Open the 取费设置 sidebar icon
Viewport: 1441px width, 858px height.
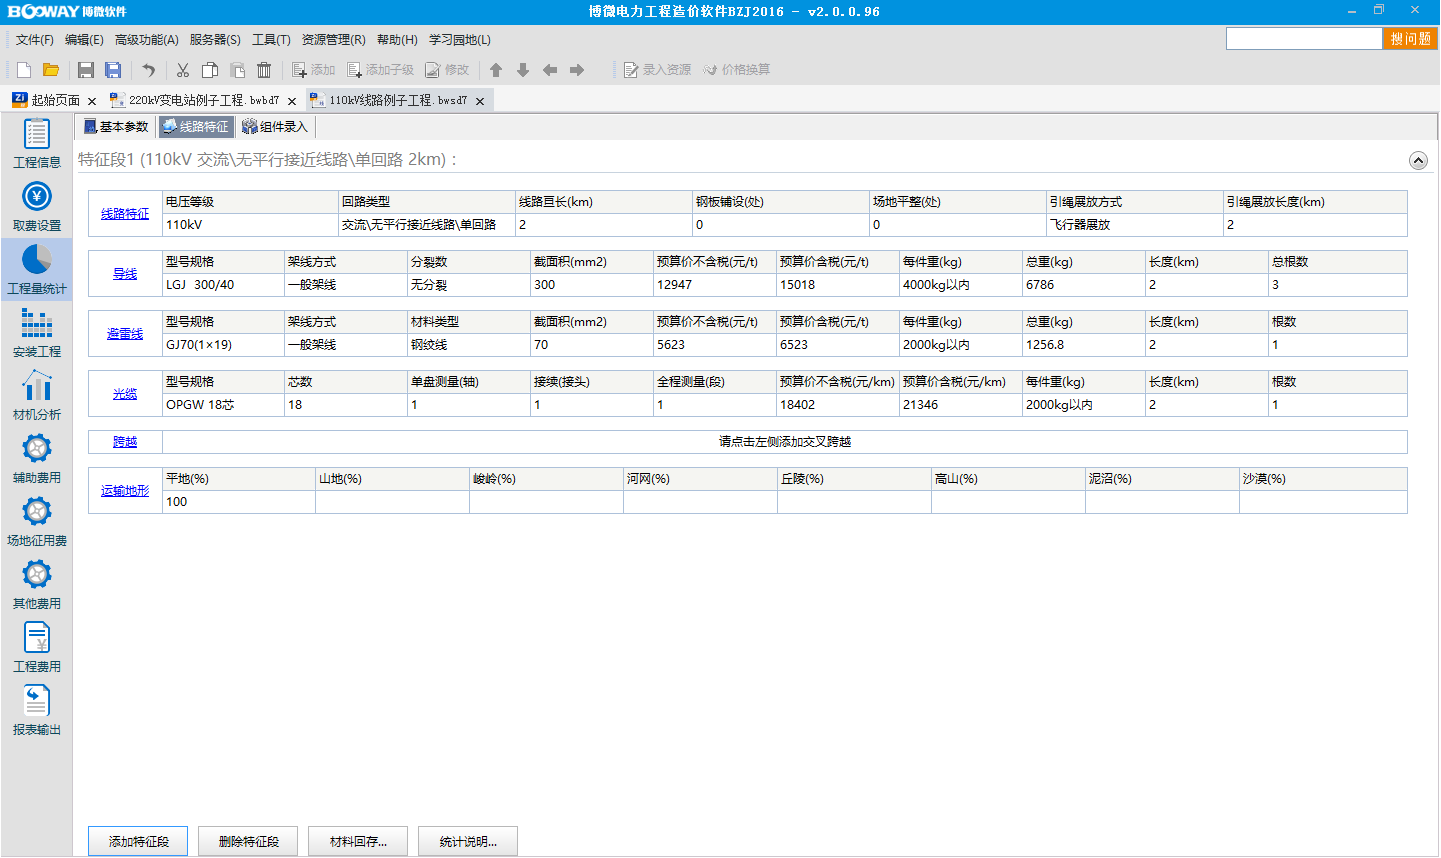(37, 207)
